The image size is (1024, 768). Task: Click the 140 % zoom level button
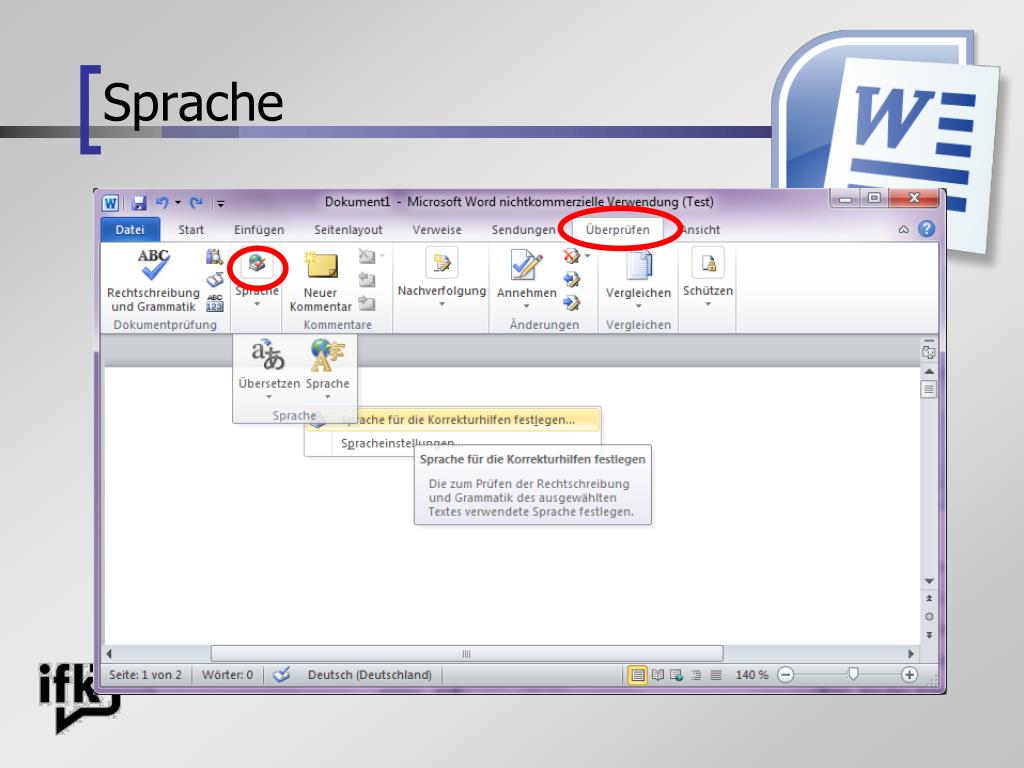[752, 675]
